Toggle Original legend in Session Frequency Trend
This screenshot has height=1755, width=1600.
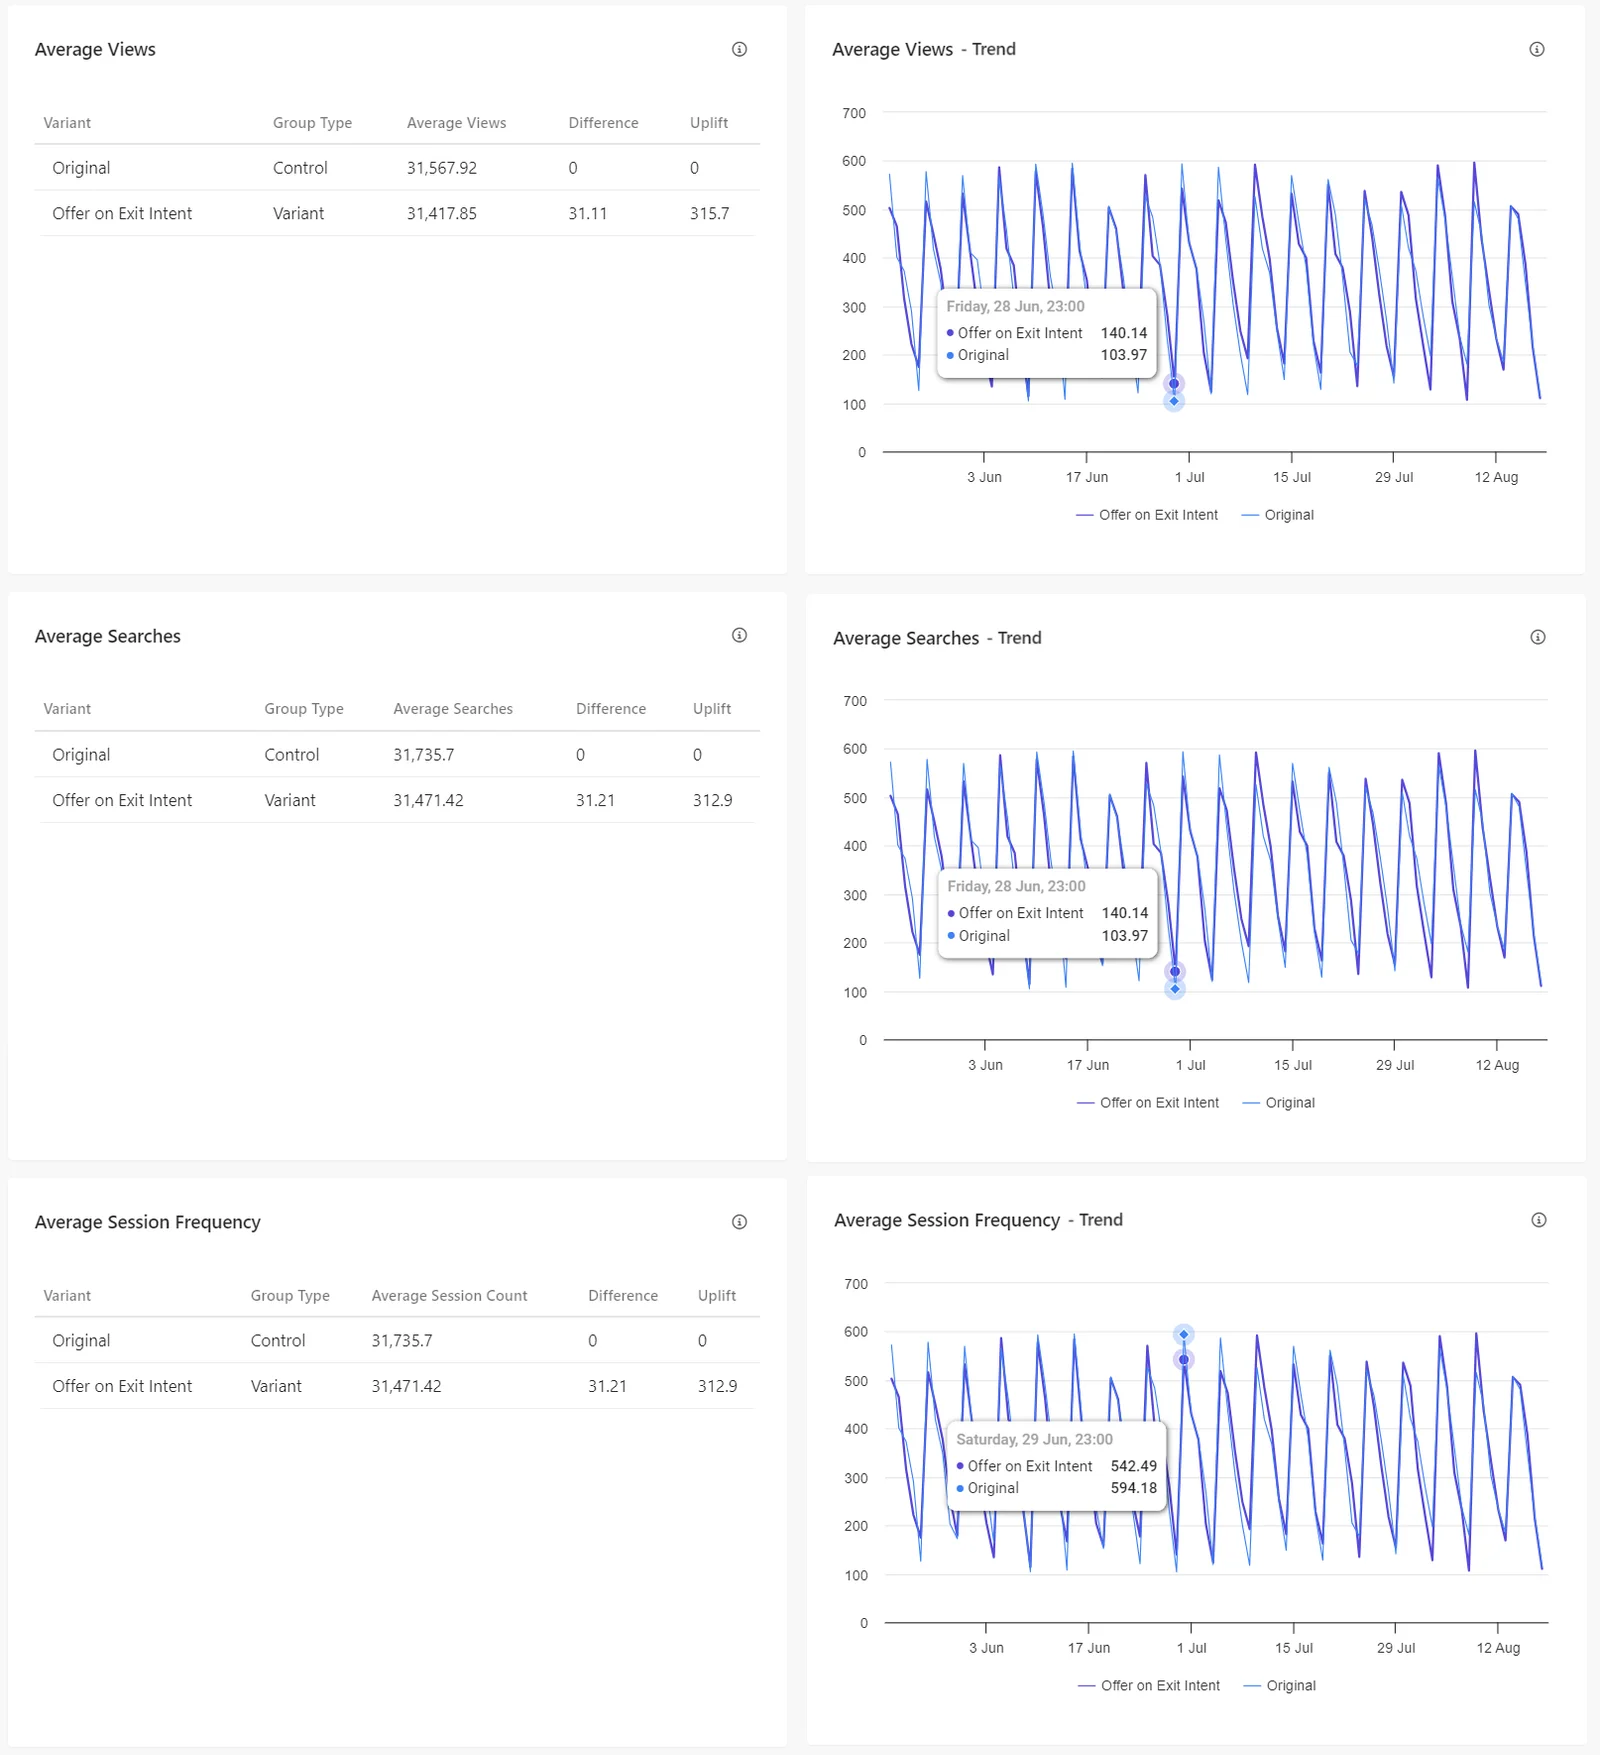point(1280,1685)
